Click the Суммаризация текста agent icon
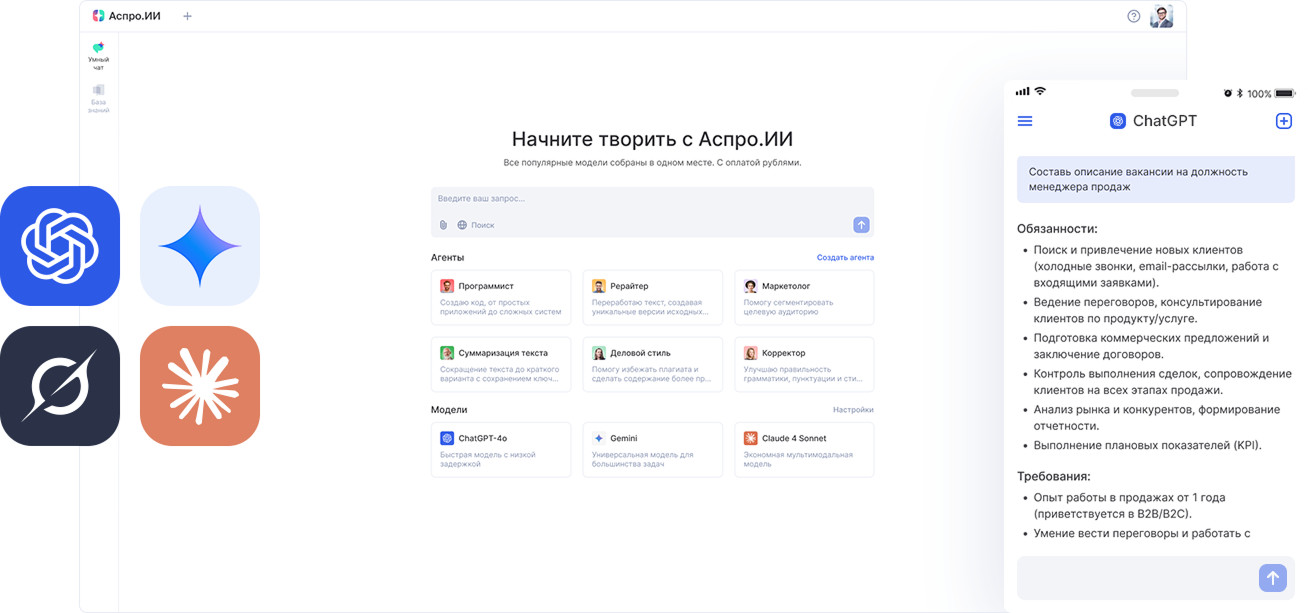Viewport: 1308px width, 613px height. point(447,353)
